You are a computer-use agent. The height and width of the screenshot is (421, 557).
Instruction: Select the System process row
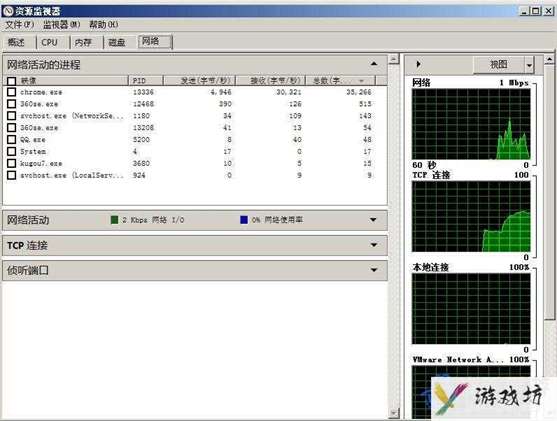click(x=195, y=151)
